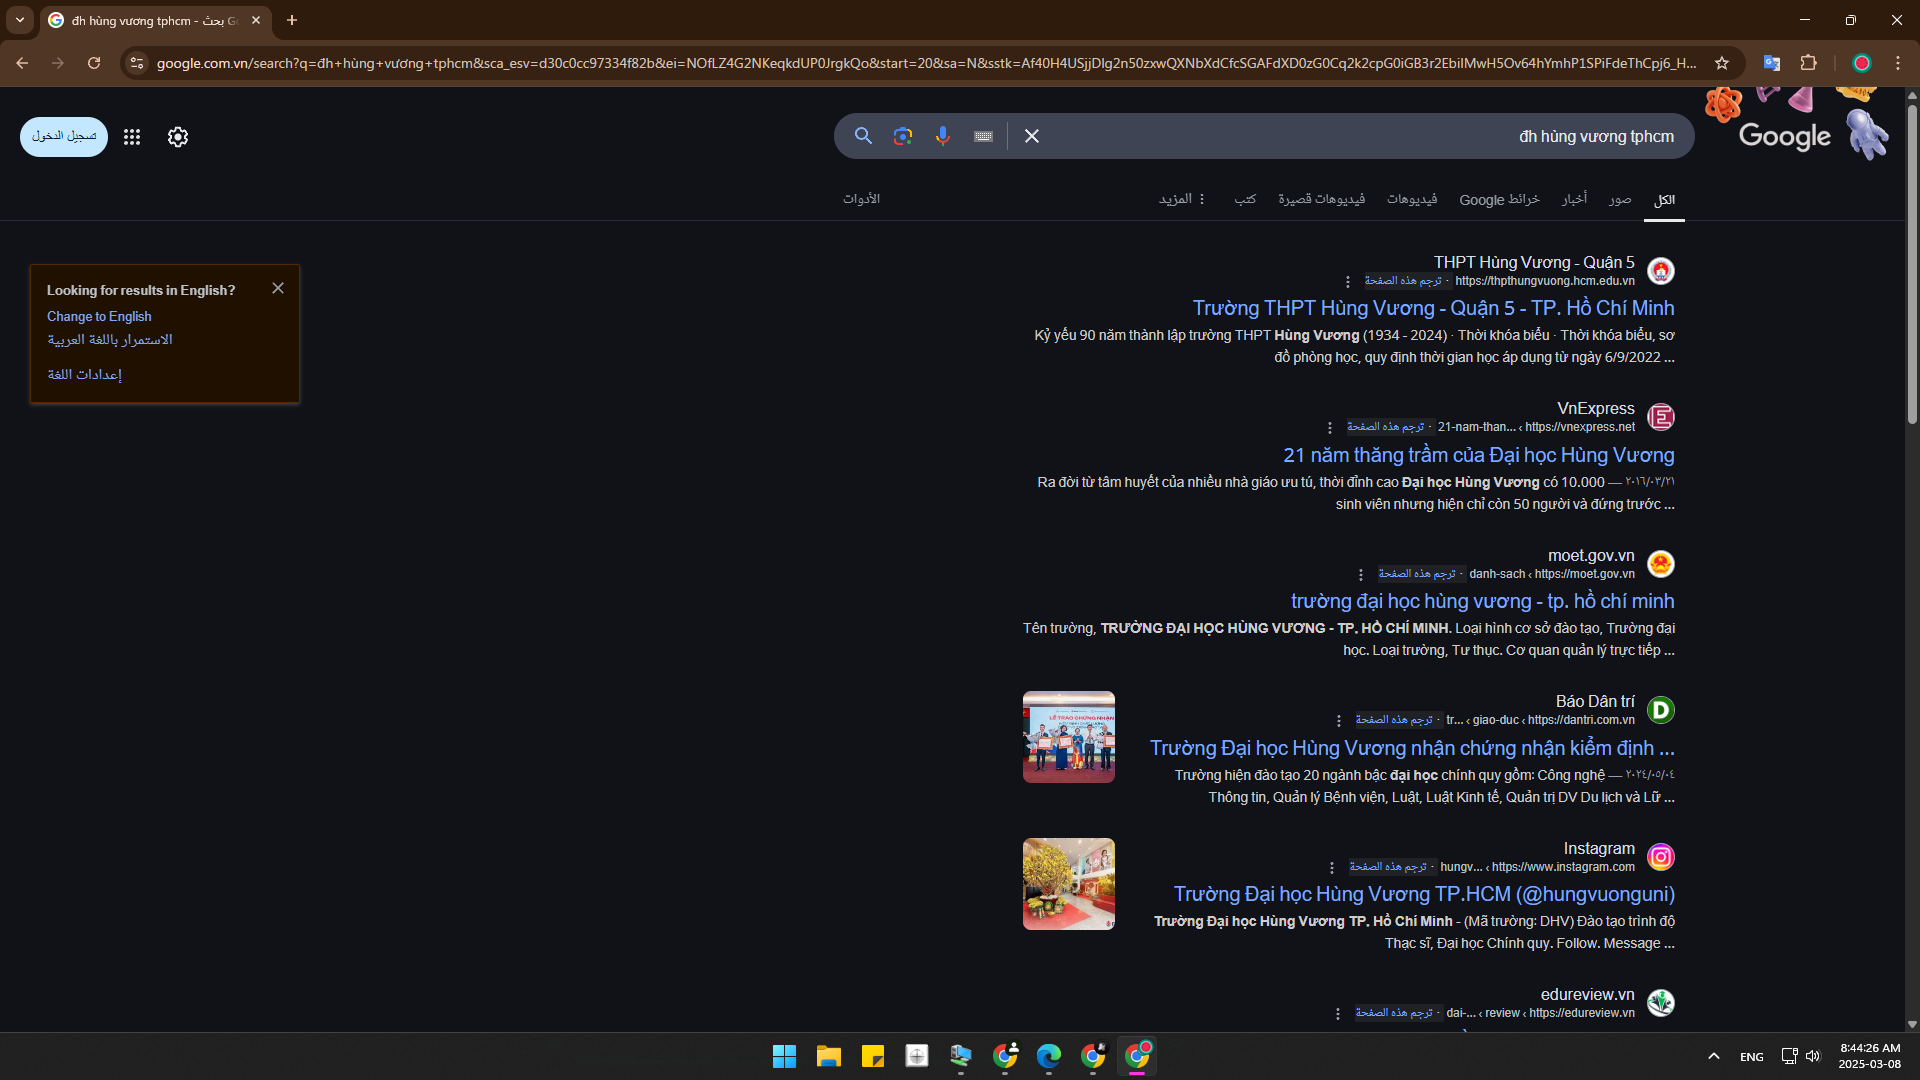This screenshot has height=1080, width=1920.
Task: Close the language suggestion popup
Action: coord(278,288)
